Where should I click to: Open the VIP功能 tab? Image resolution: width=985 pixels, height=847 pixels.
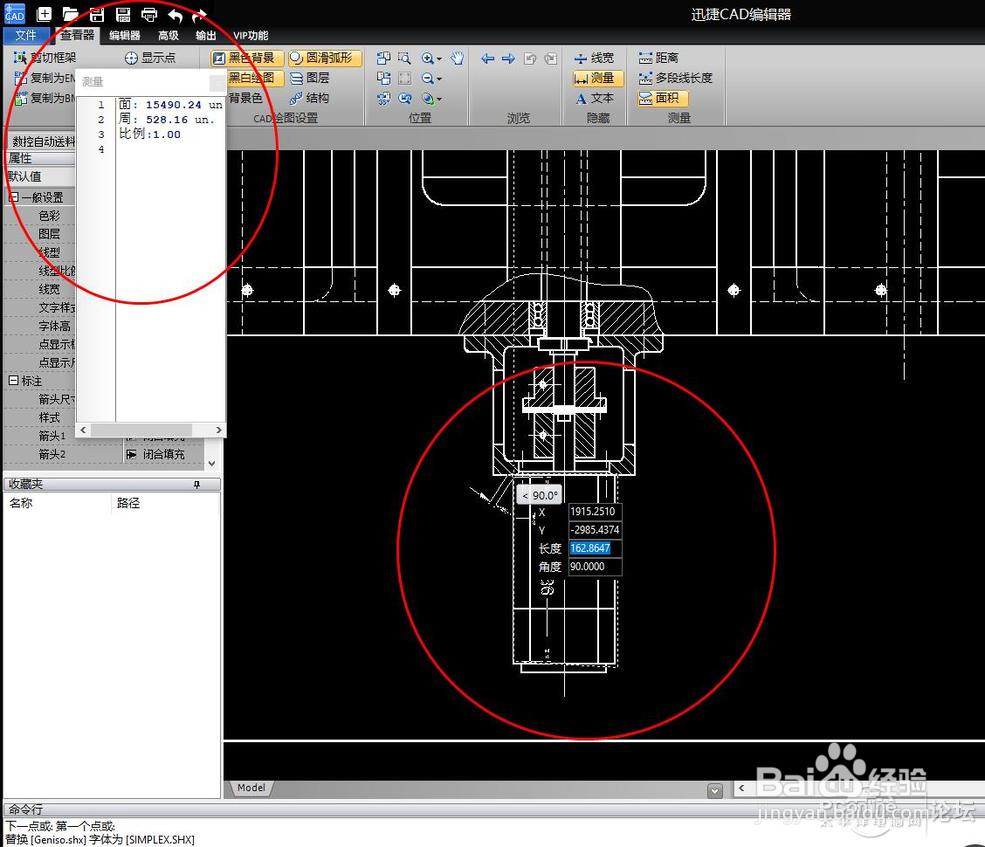251,35
